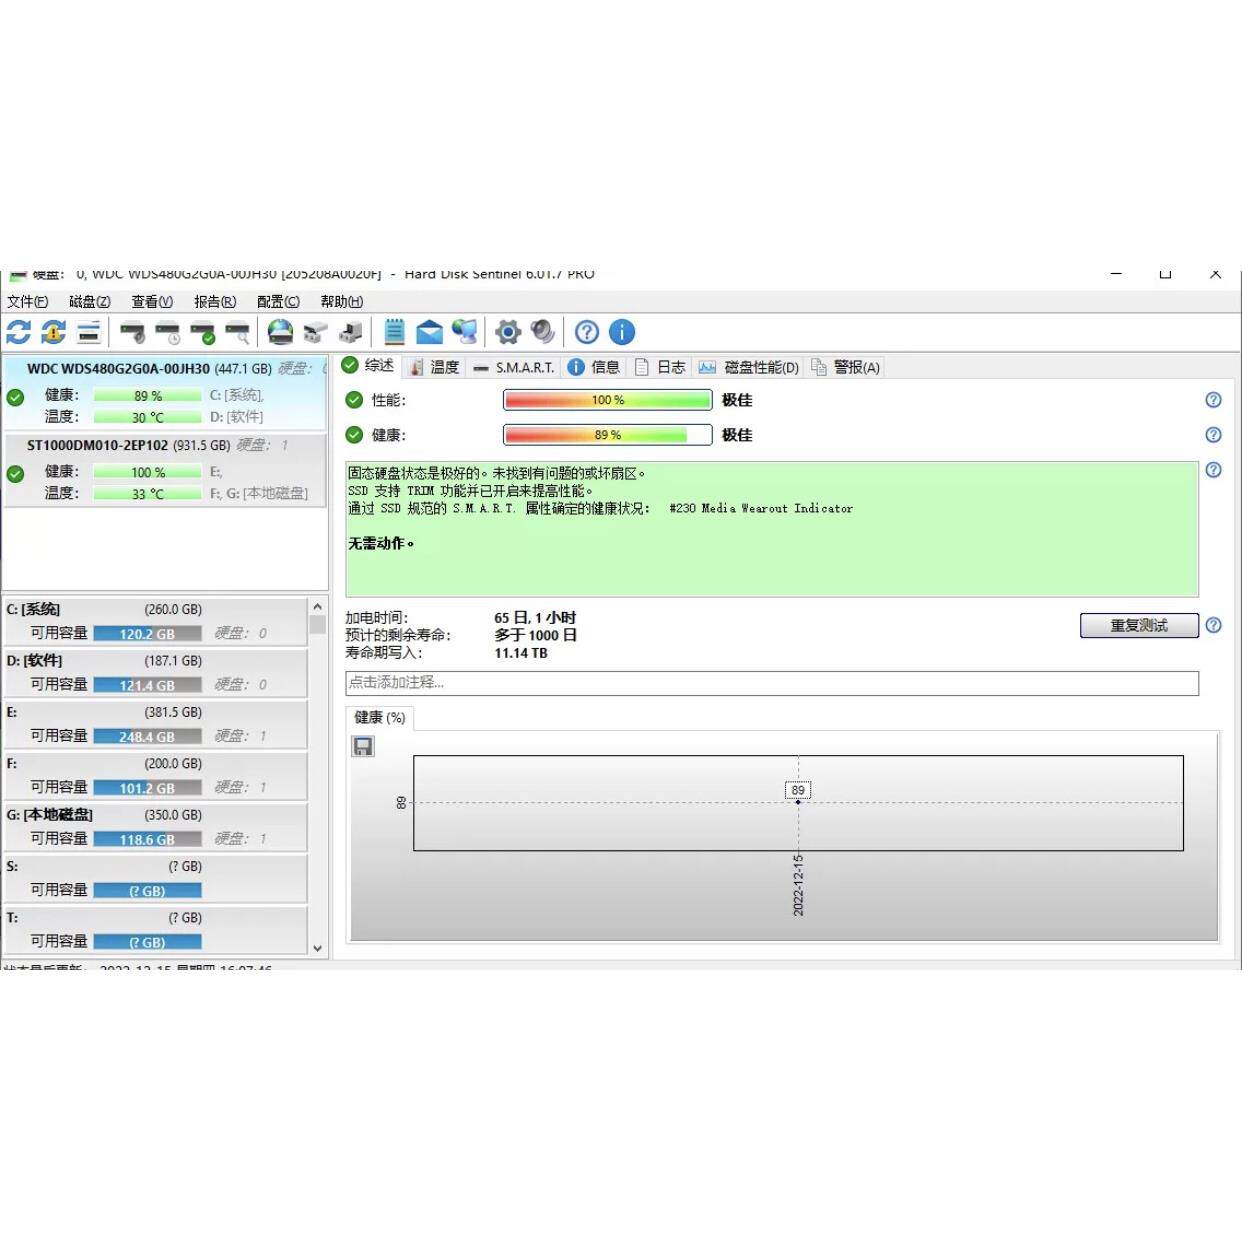1242x1242 pixels.
Task: Click the partition list scroll-down arrow
Action: coord(318,948)
